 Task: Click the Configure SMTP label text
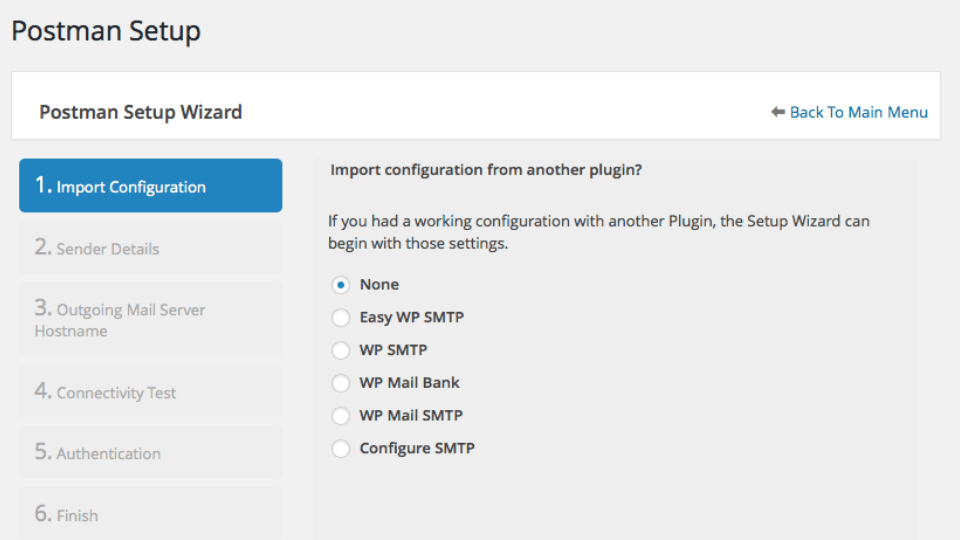coord(417,448)
